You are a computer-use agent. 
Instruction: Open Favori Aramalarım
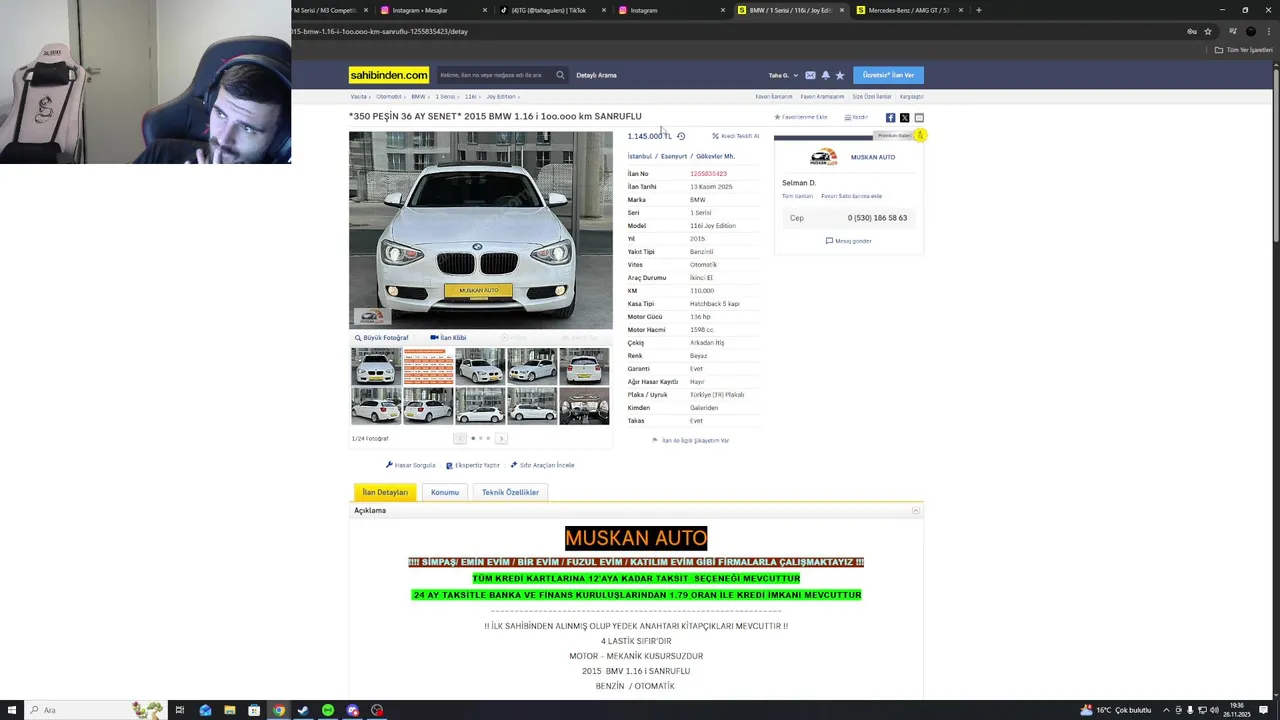822,97
